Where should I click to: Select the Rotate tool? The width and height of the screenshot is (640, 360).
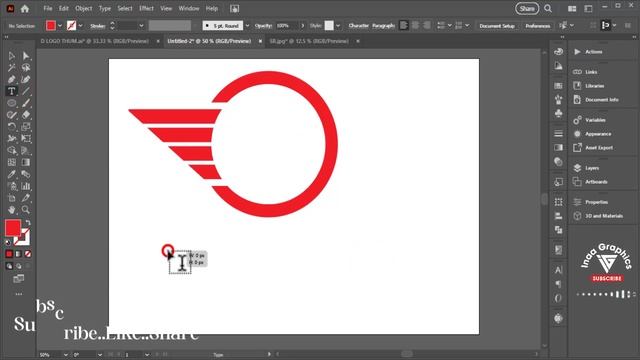click(11, 127)
